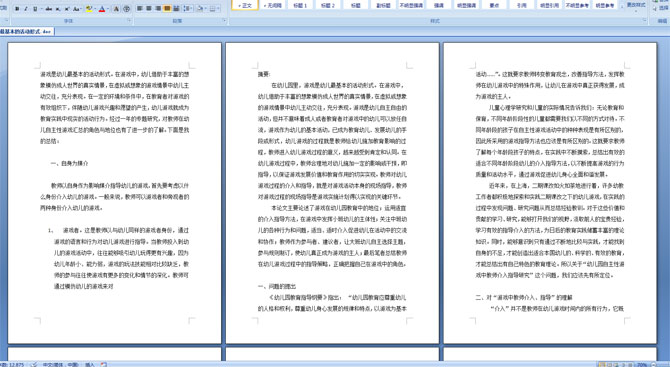Apply strikethrough to the text
This screenshot has height=367, width=670.
pyautogui.click(x=49, y=9)
